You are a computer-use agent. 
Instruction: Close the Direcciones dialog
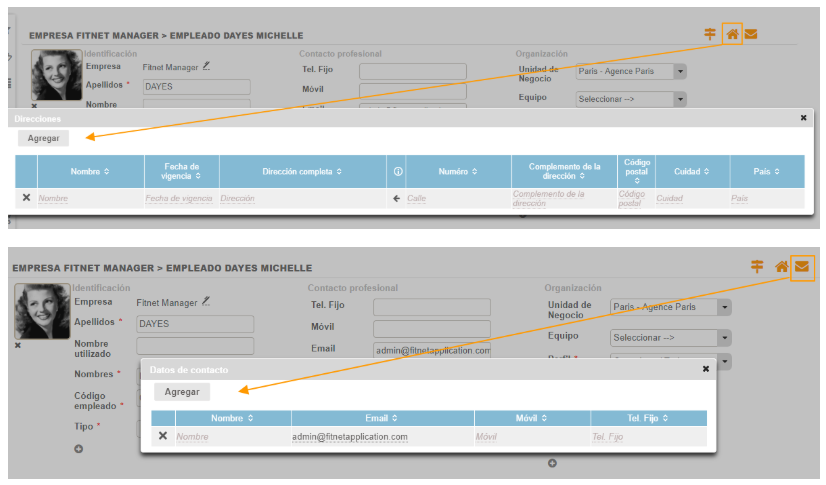pos(803,117)
